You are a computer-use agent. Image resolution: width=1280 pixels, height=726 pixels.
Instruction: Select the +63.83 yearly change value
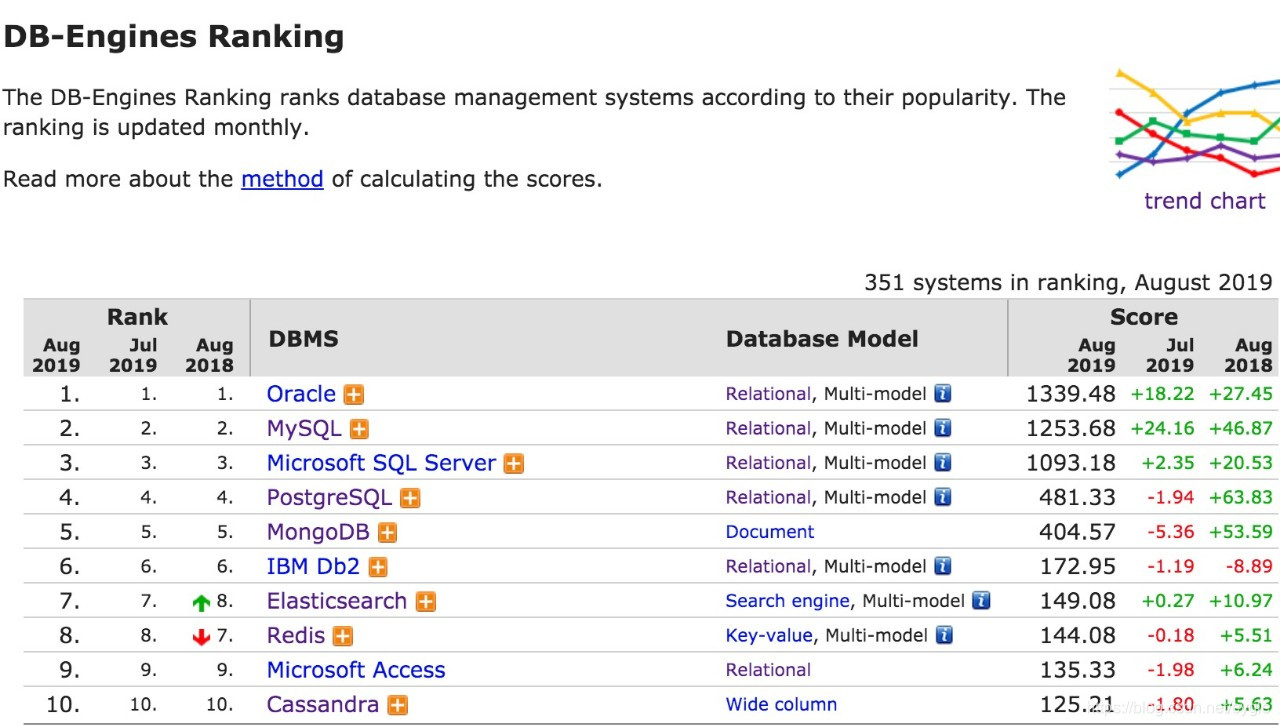click(x=1241, y=497)
